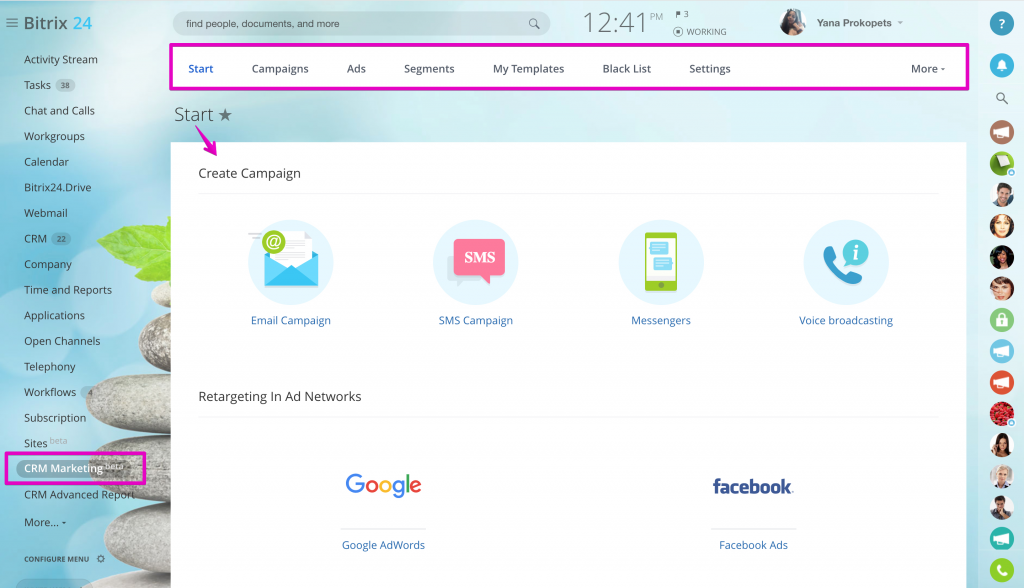Click the CONFIGURE MENU label
Viewport: 1024px width, 588px height.
[56, 559]
